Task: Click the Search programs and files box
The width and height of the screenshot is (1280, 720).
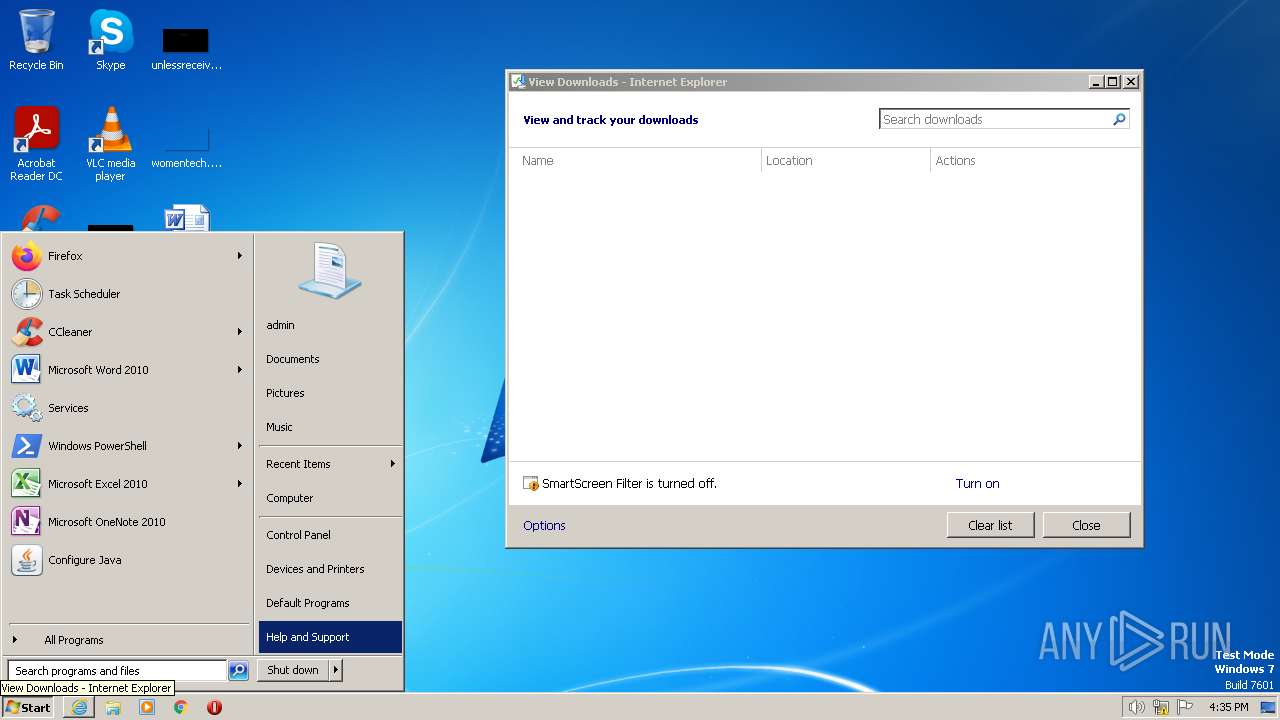Action: pyautogui.click(x=117, y=671)
